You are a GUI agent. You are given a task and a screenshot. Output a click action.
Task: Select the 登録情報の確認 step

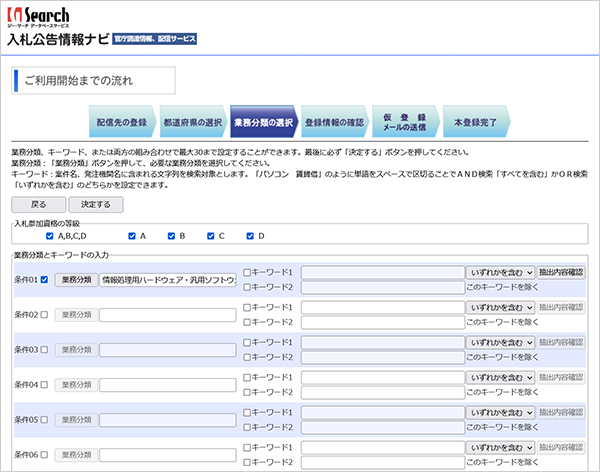coord(335,122)
